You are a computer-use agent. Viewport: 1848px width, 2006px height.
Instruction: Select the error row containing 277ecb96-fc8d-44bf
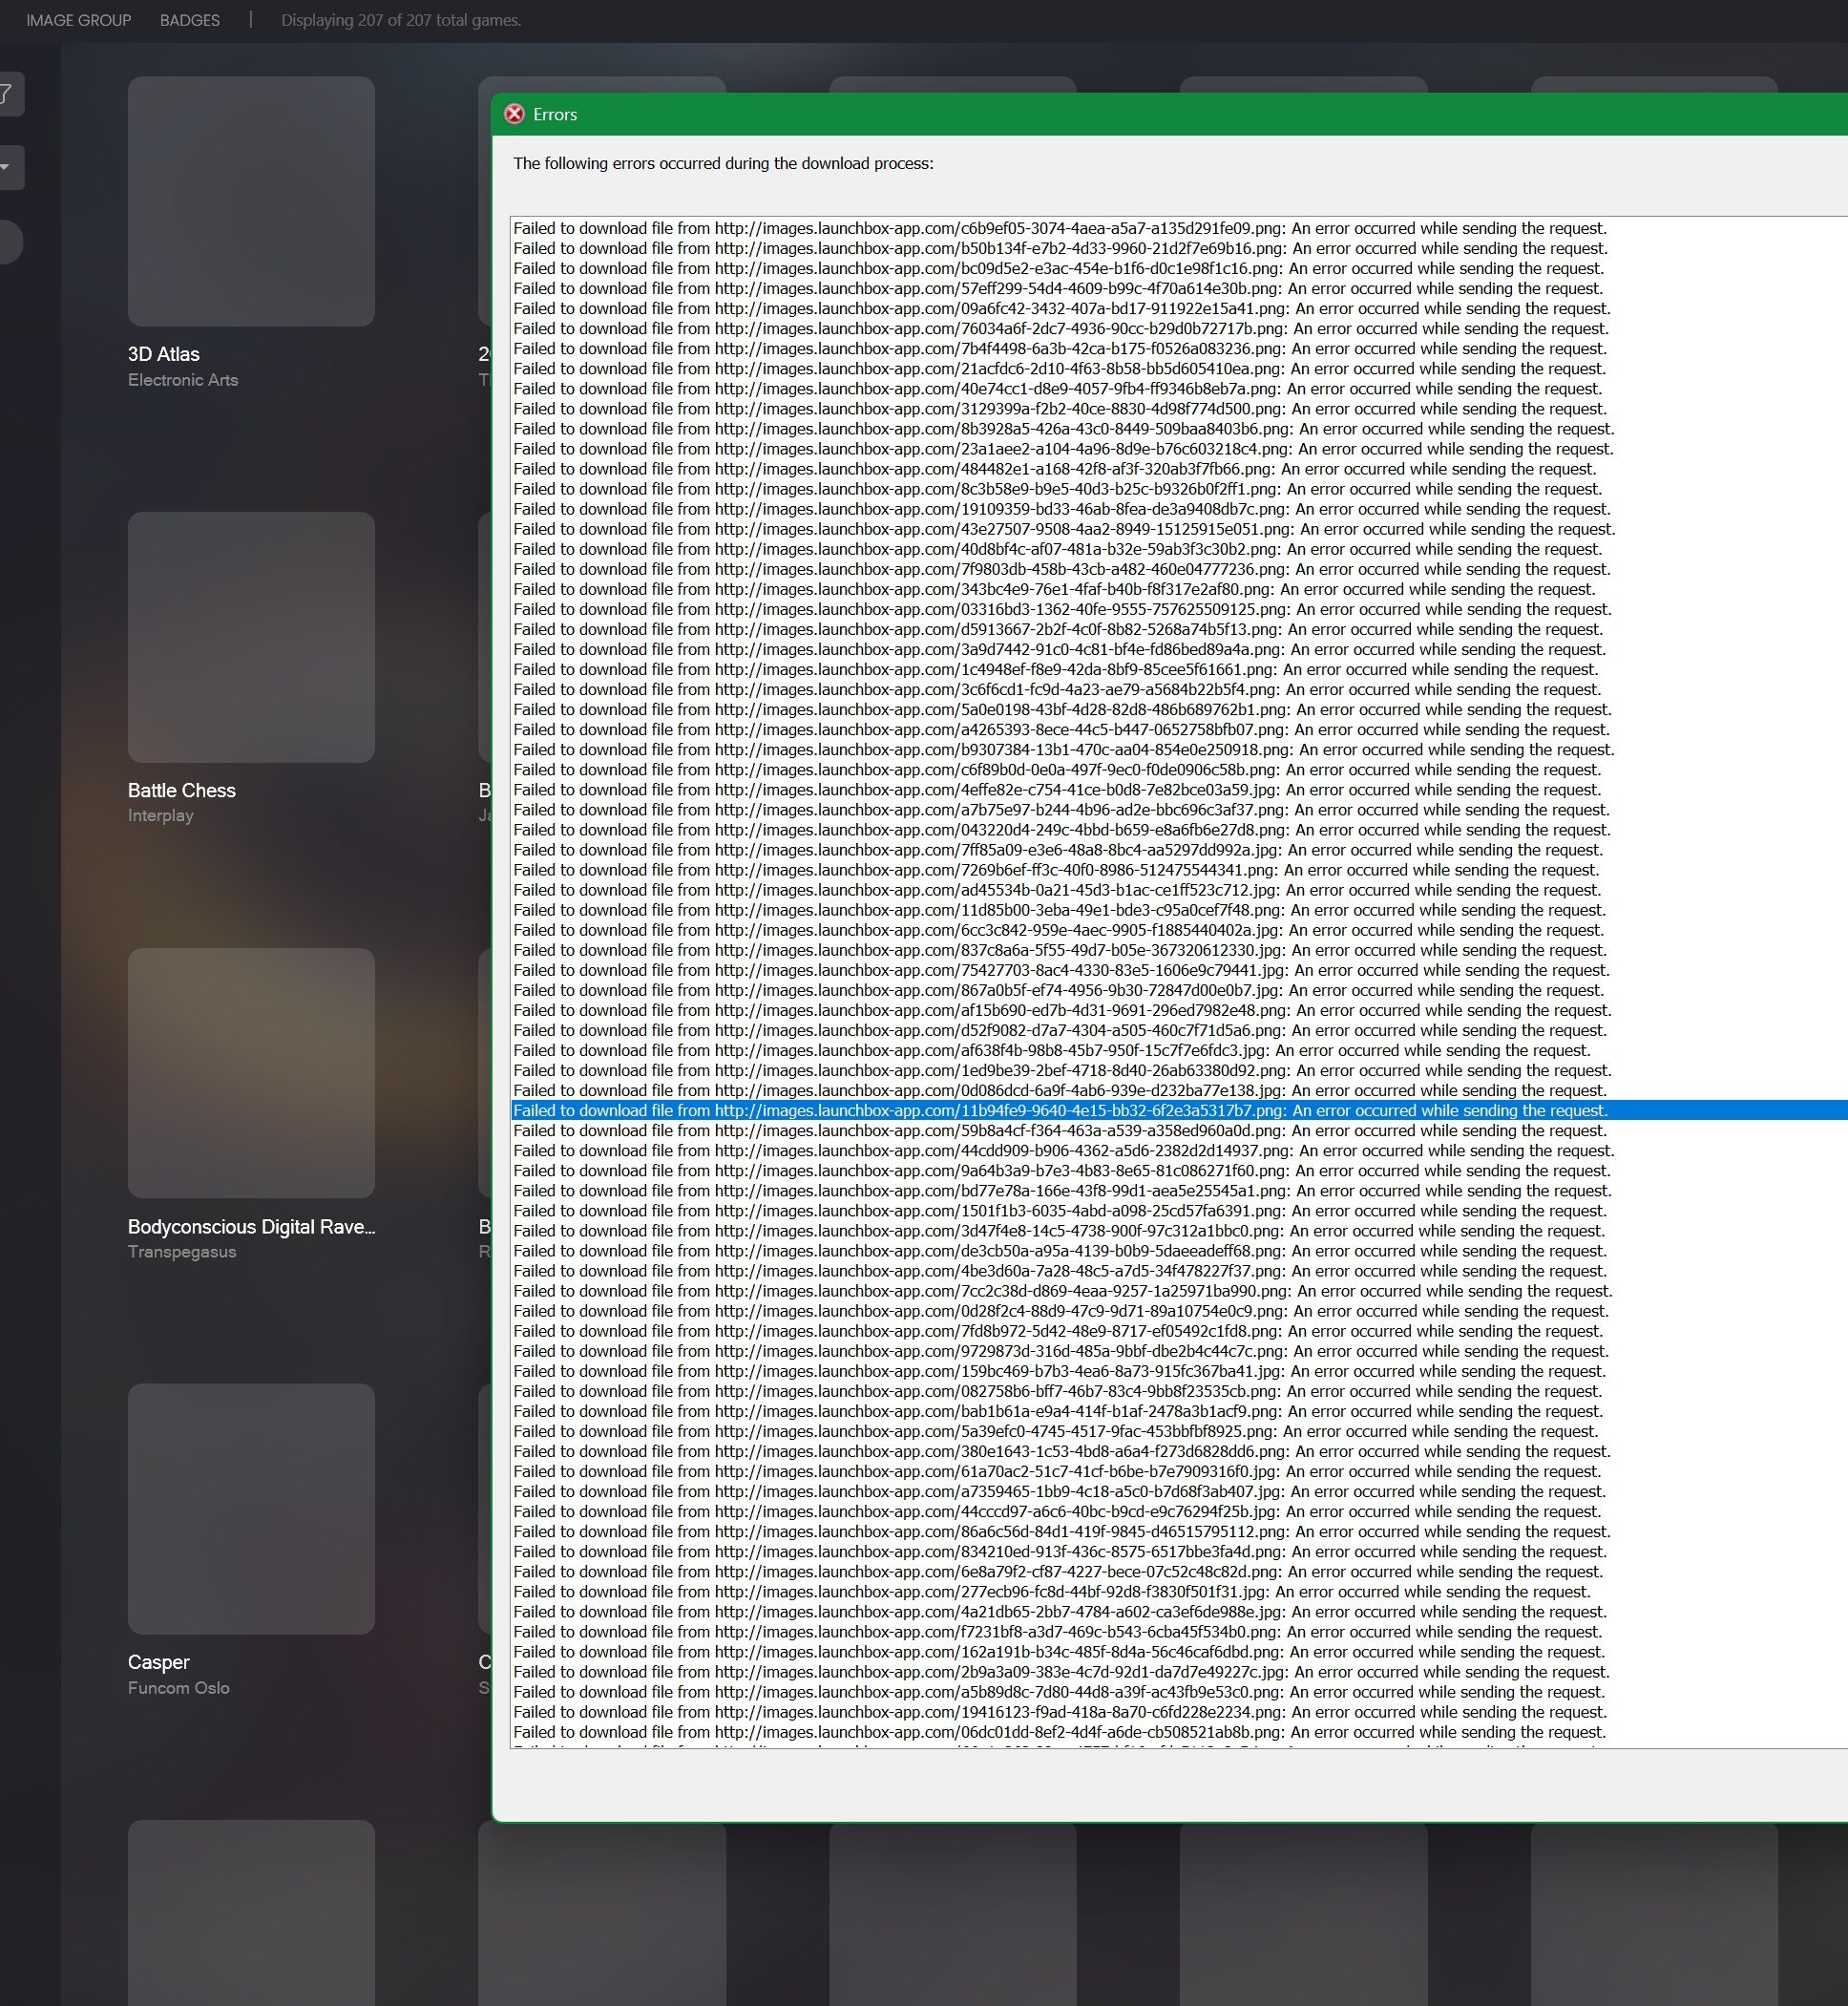pos(1179,1591)
